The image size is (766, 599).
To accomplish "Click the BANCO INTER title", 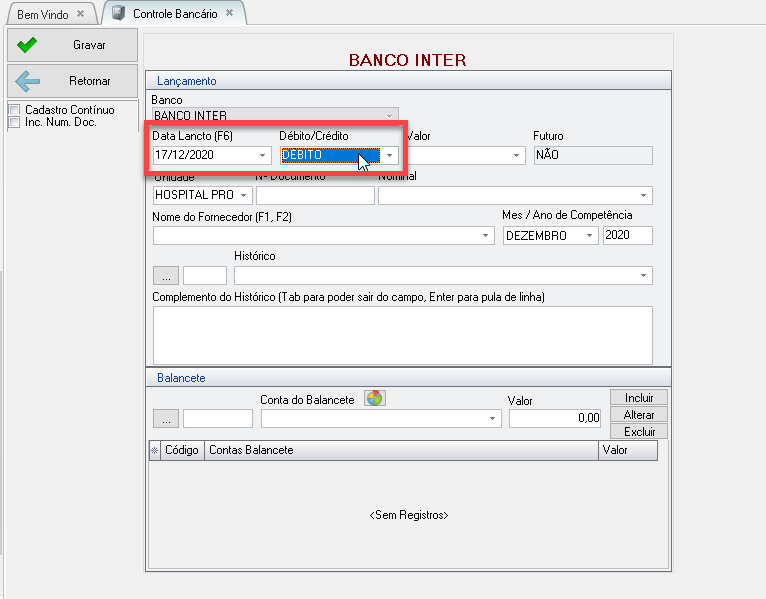I will tap(407, 60).
